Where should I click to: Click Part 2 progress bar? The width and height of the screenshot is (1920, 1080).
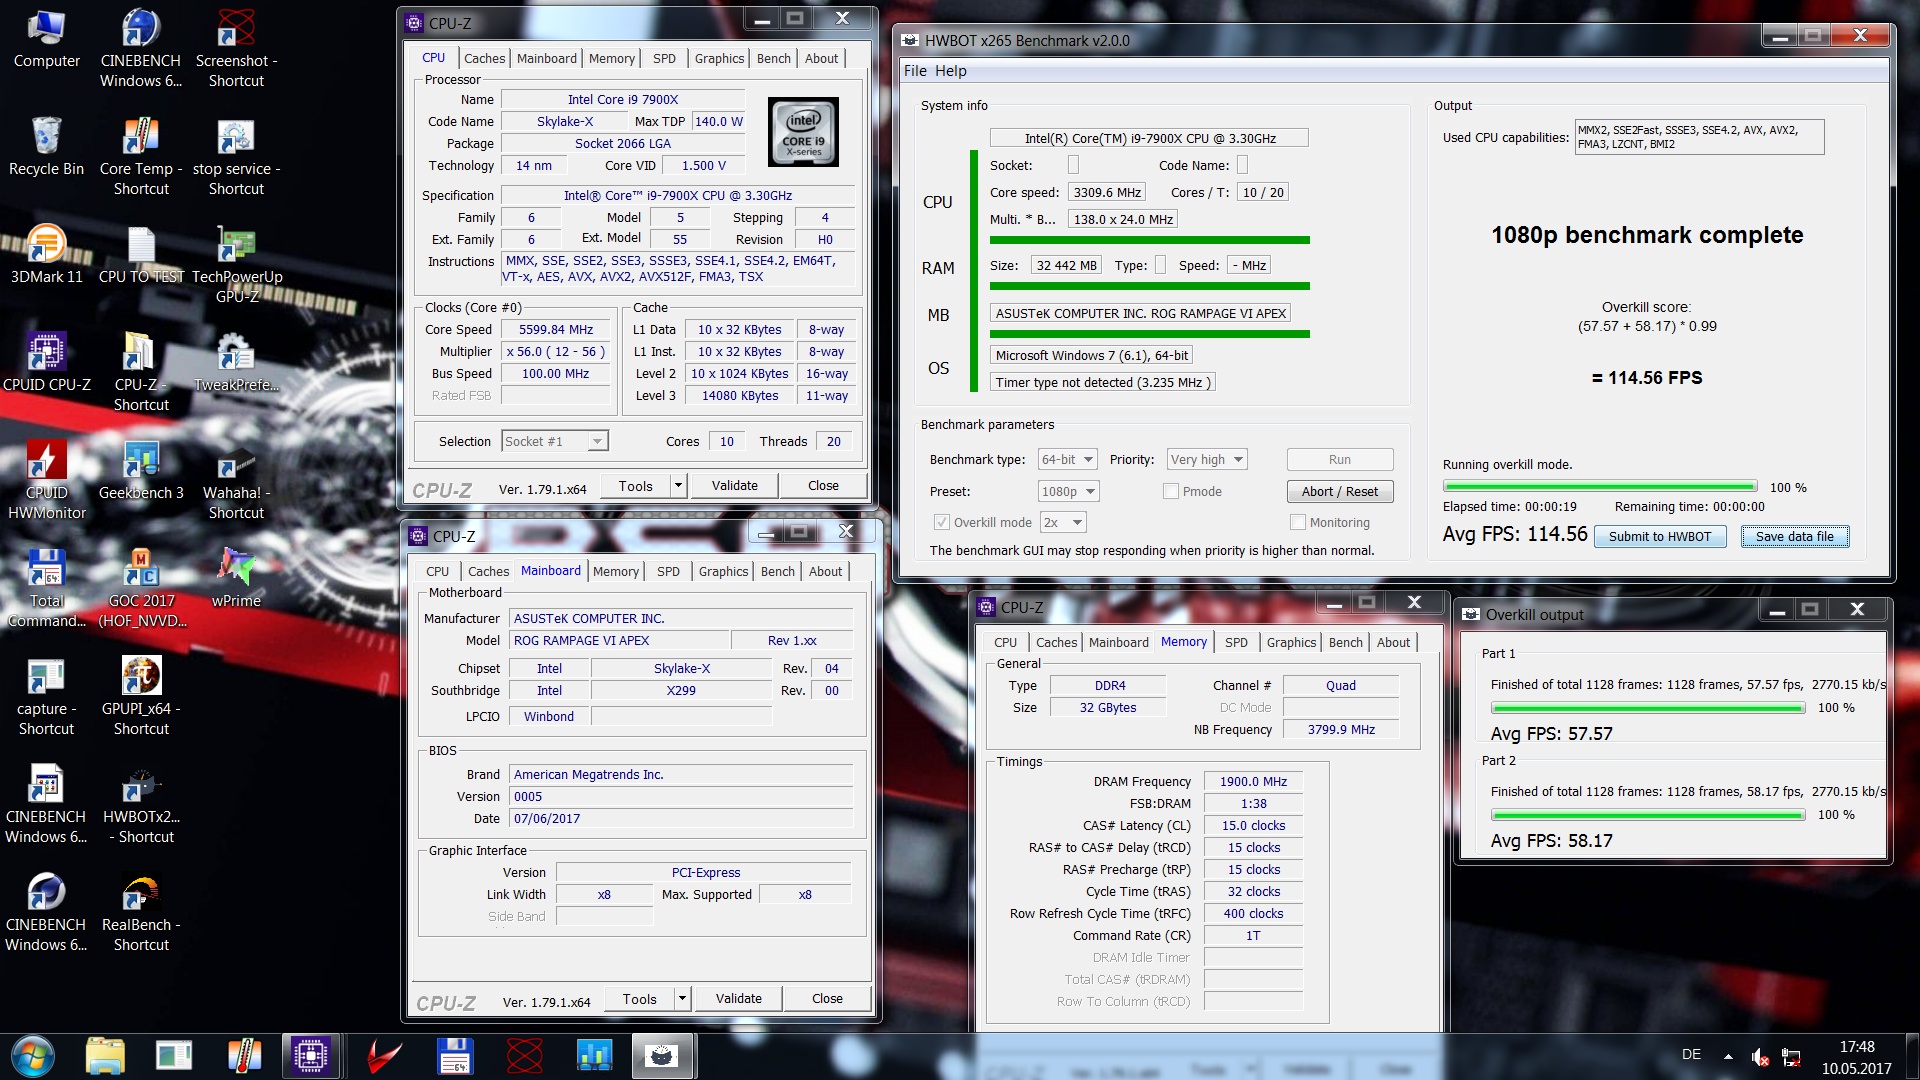click(1648, 815)
